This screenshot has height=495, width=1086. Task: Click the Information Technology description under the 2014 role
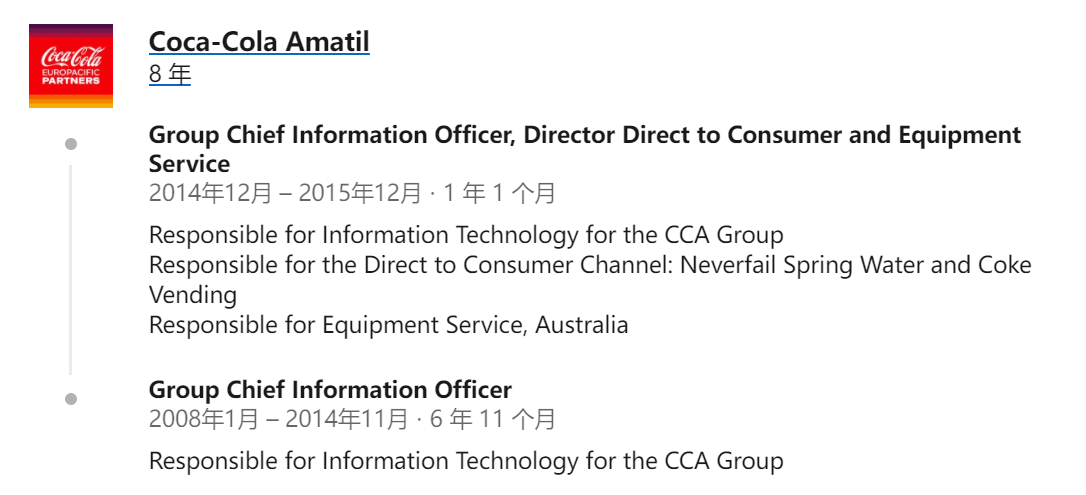tap(466, 235)
